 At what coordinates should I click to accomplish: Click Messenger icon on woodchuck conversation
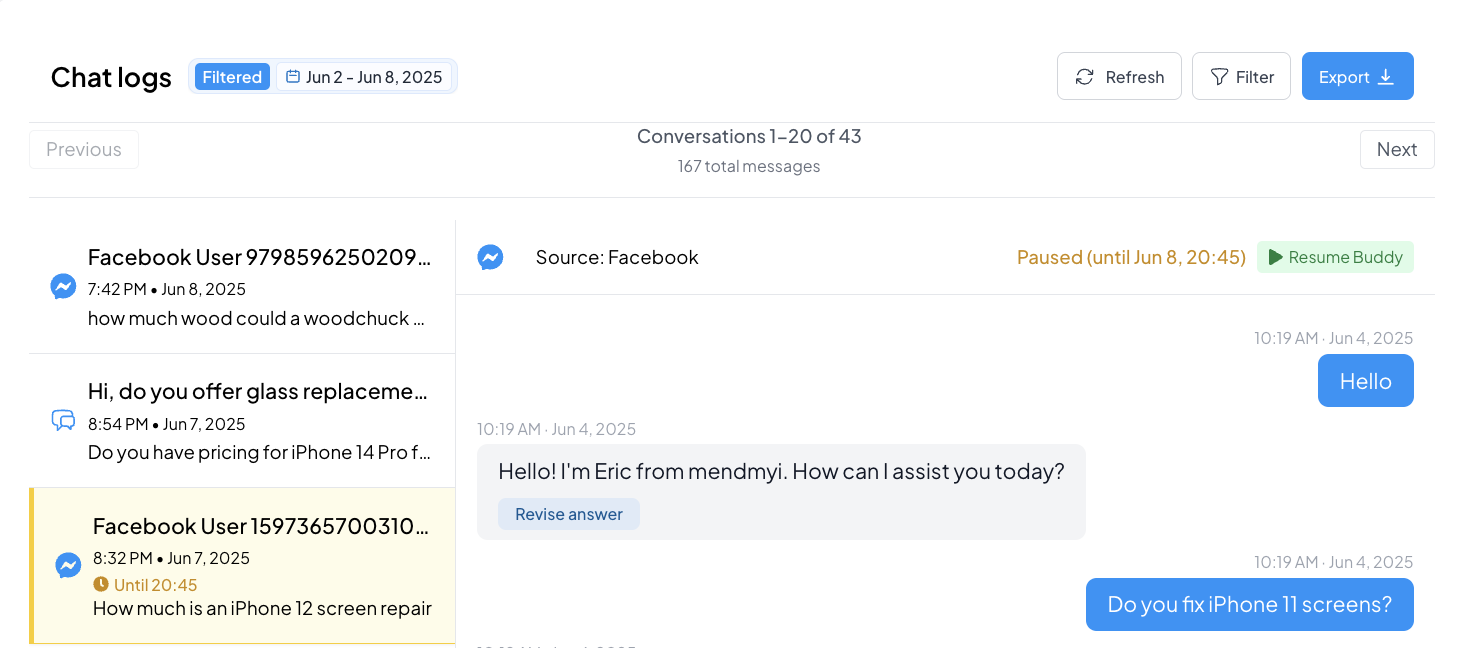coord(63,287)
